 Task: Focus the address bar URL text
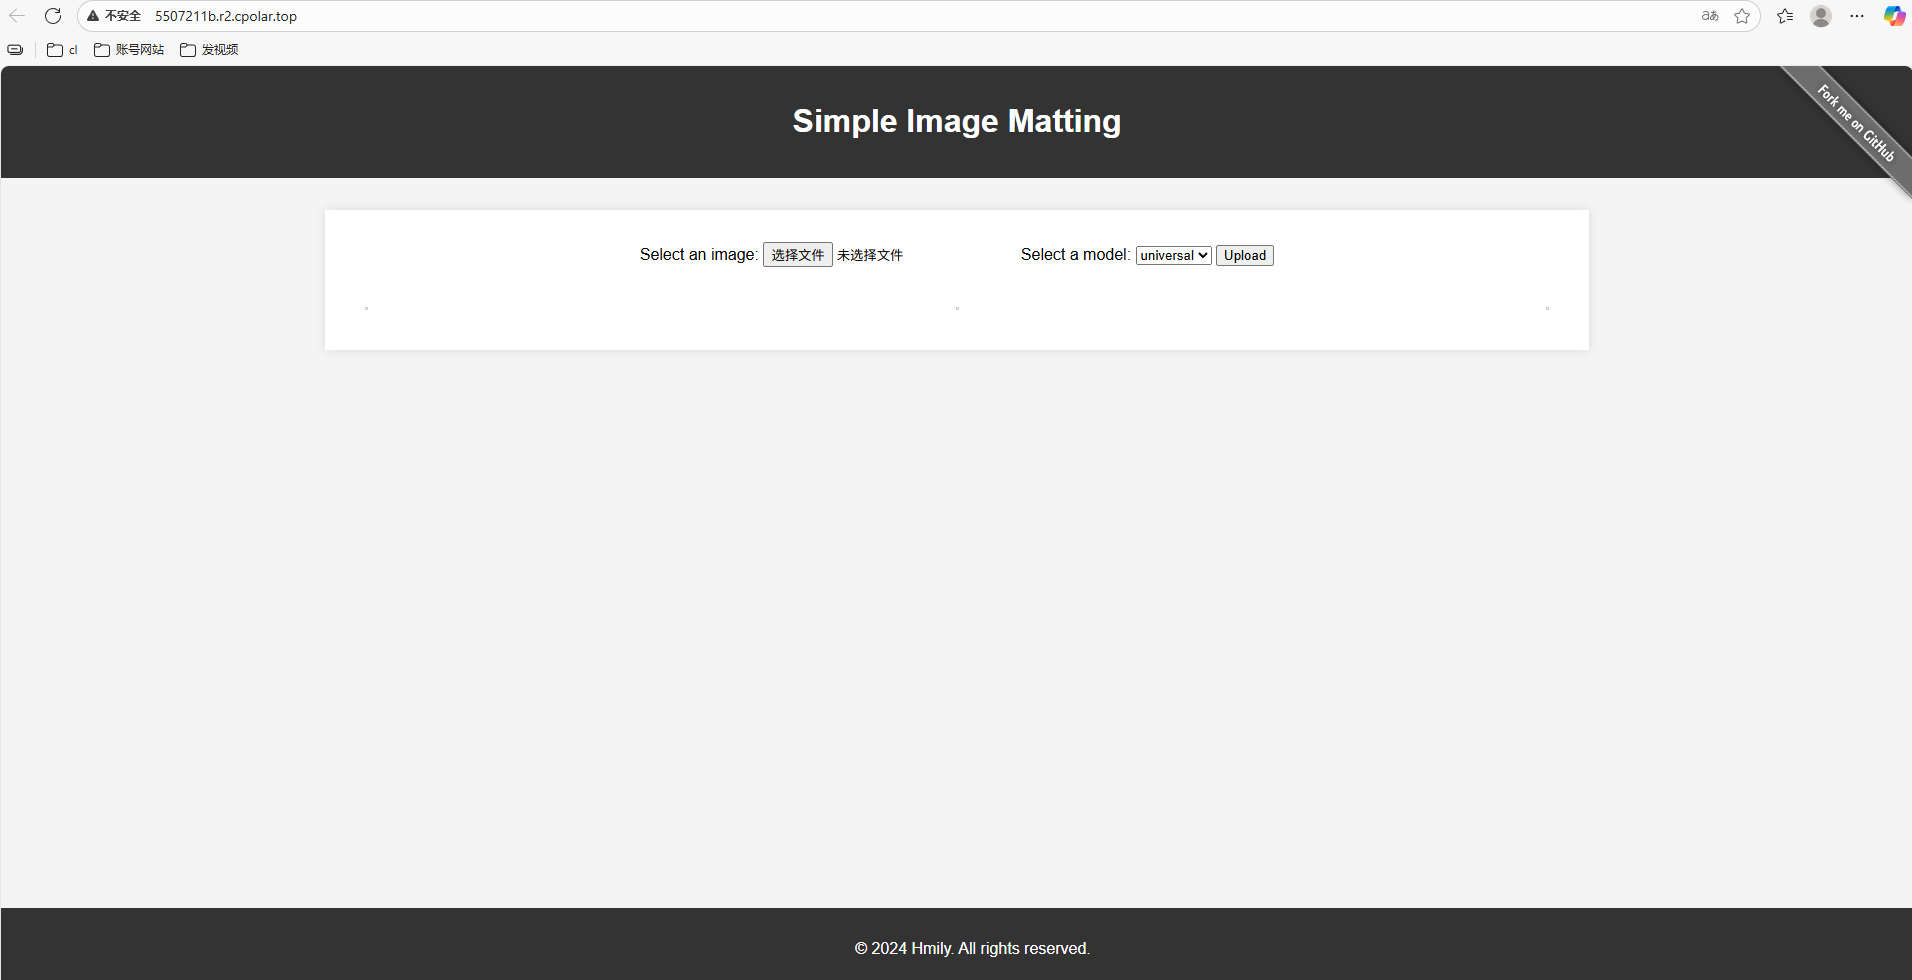coord(226,16)
